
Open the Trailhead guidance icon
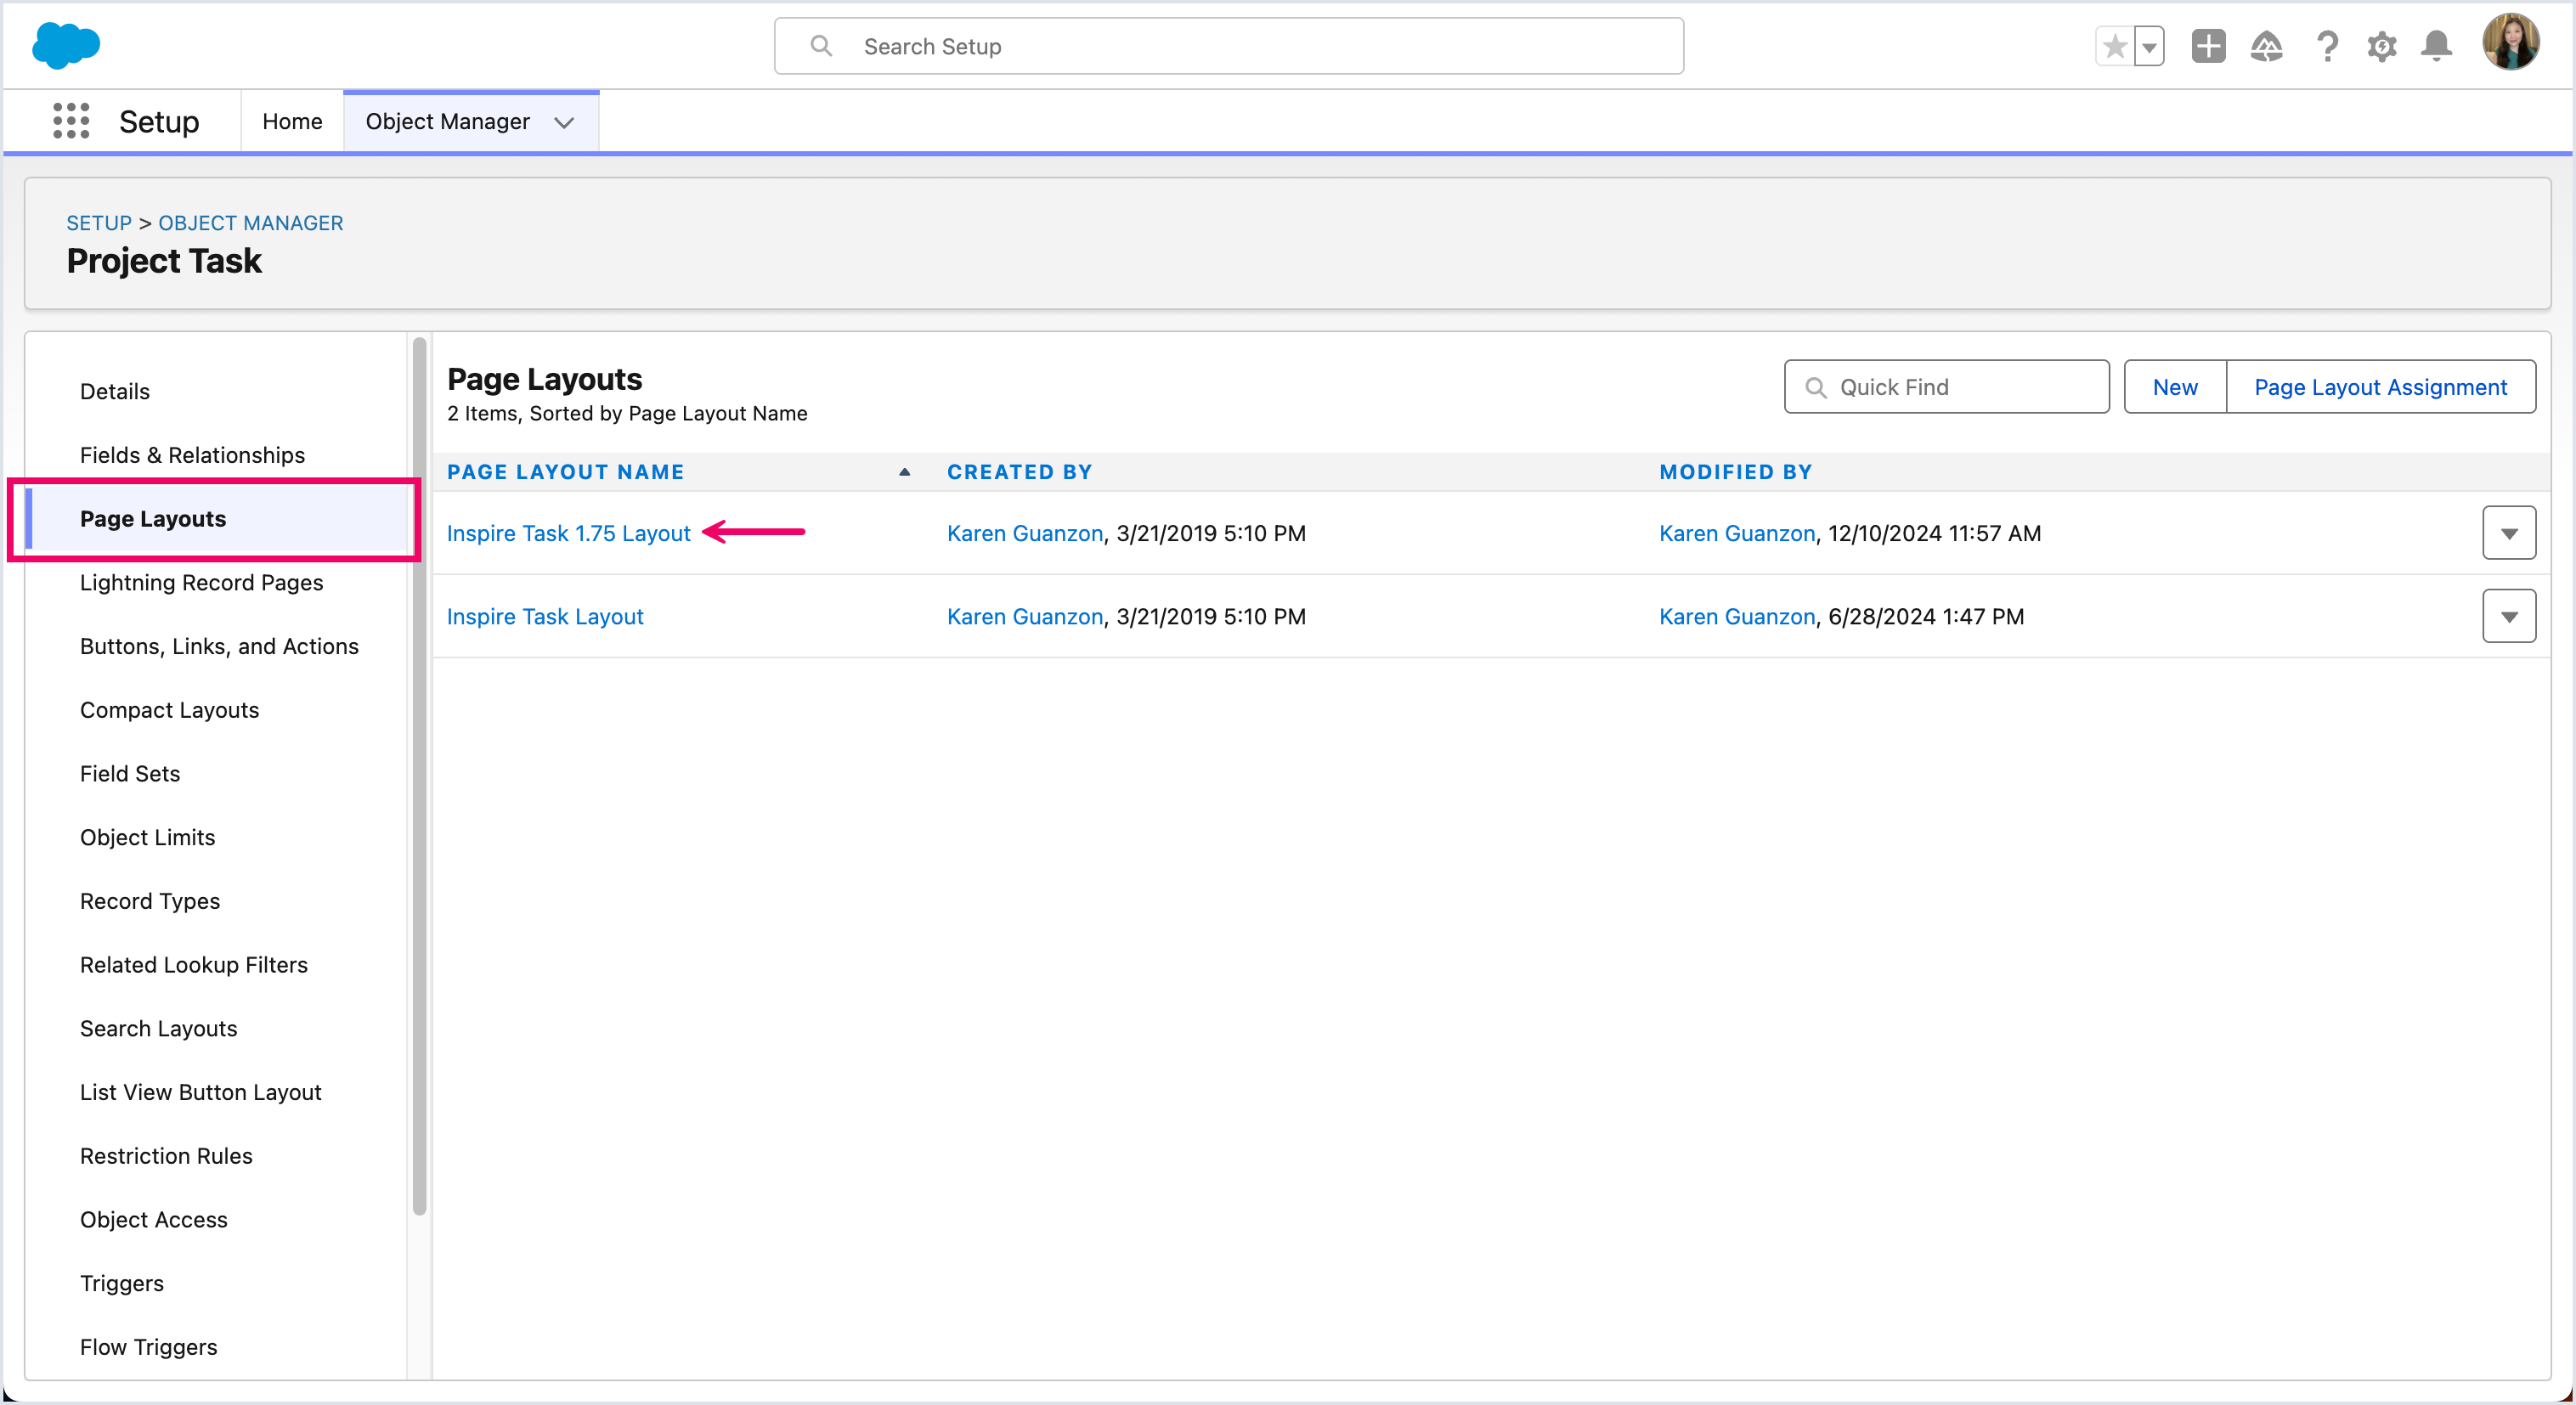[2266, 46]
